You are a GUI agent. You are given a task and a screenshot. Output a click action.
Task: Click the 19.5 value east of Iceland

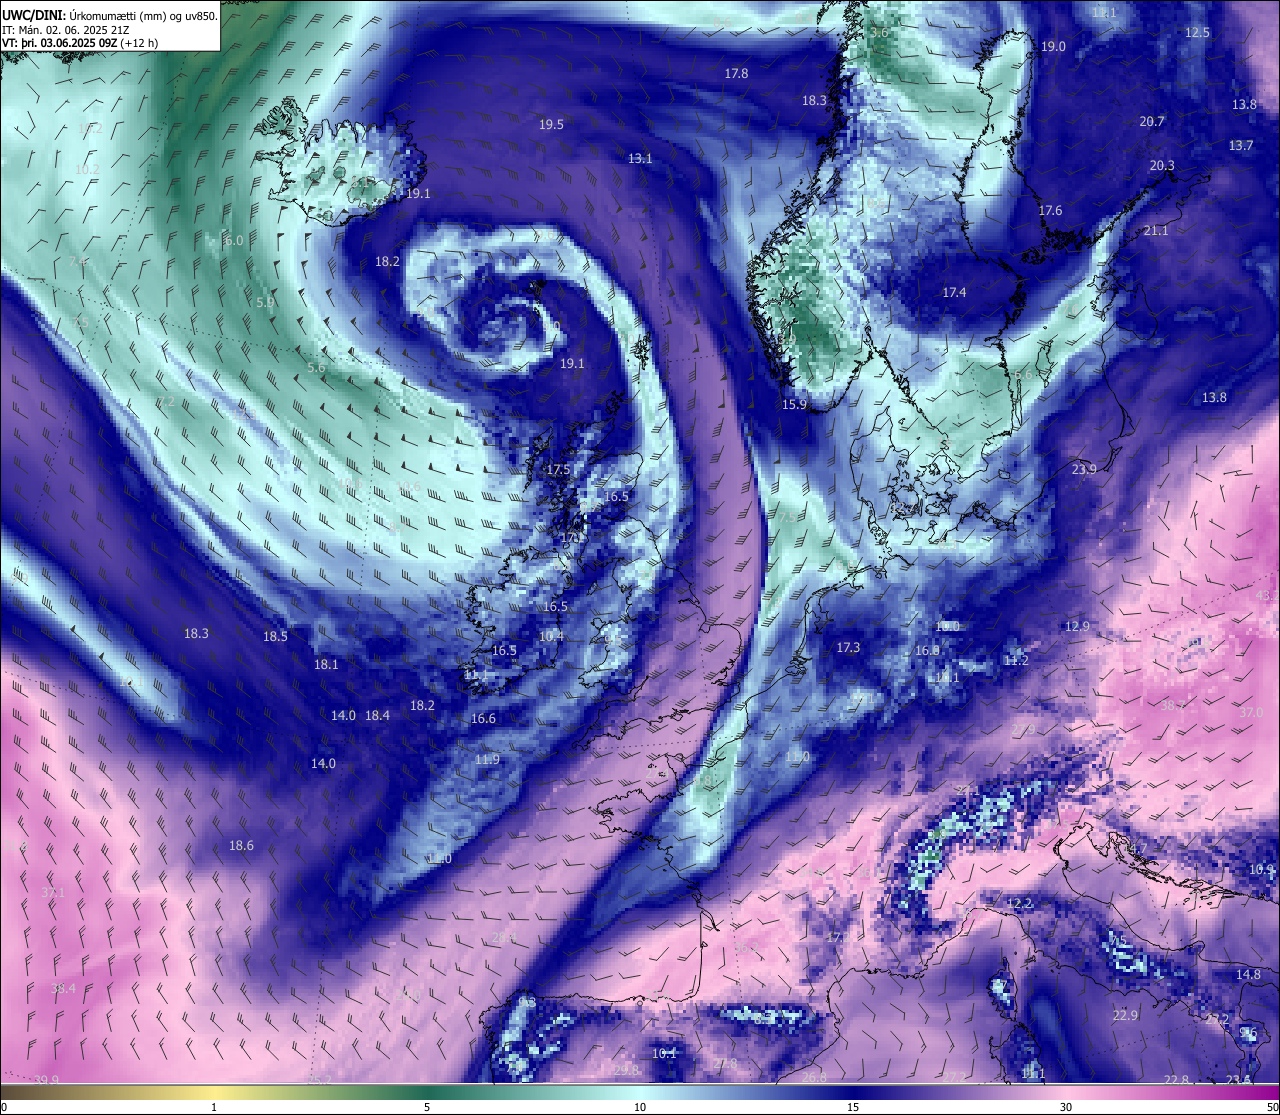point(551,125)
